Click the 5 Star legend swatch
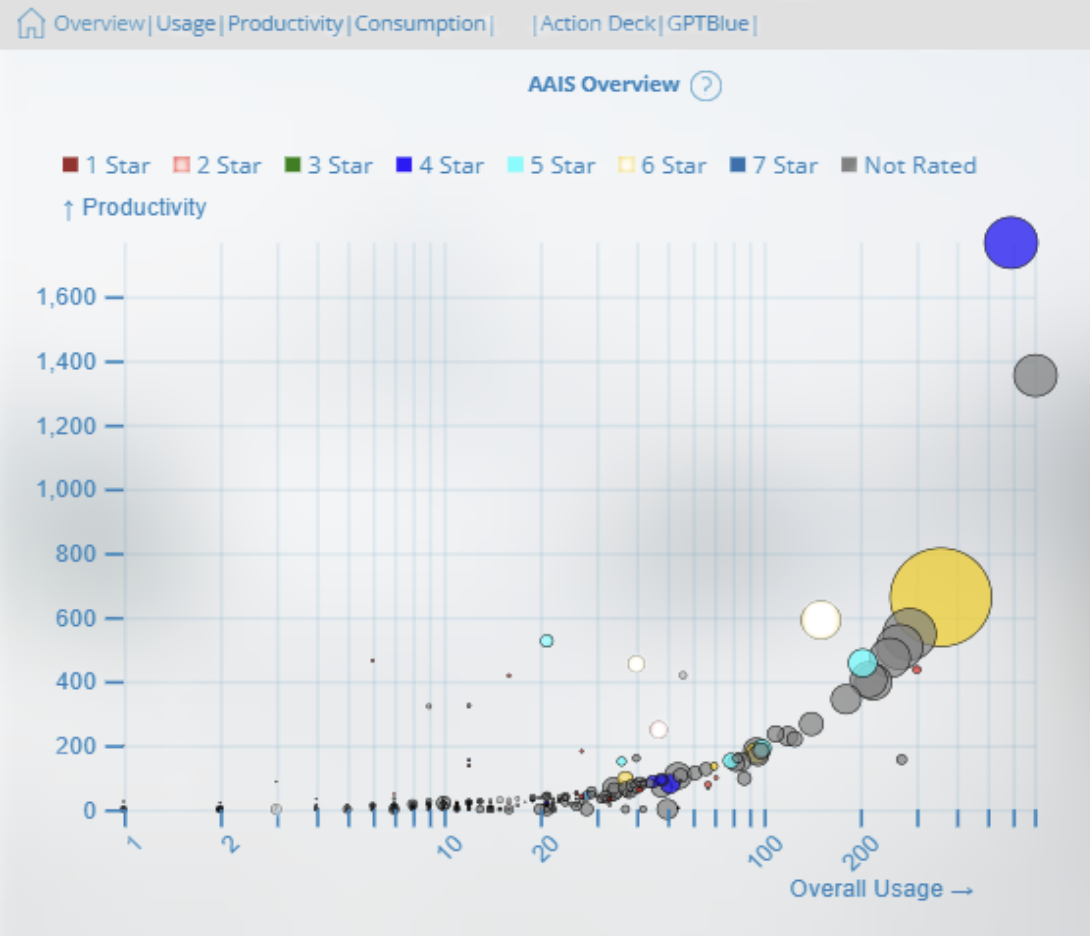The image size is (1090, 936). [x=515, y=165]
